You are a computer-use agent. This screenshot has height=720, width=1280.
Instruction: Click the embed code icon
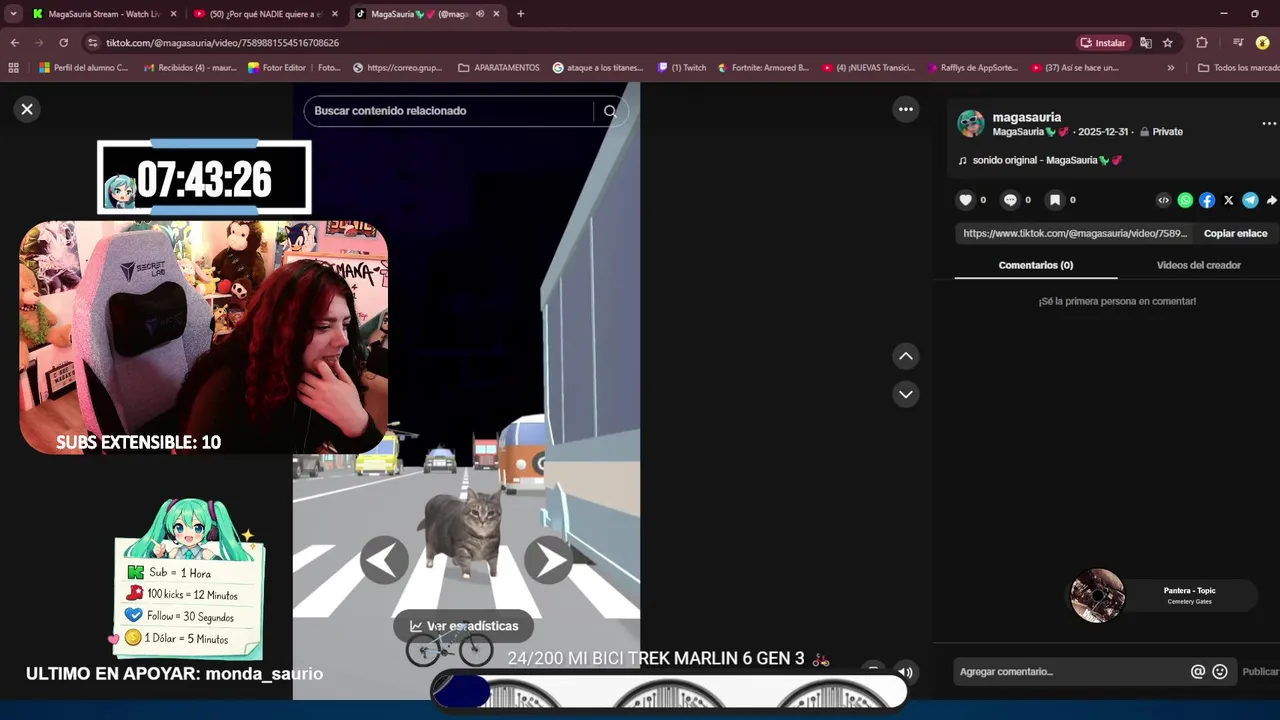(x=1163, y=200)
